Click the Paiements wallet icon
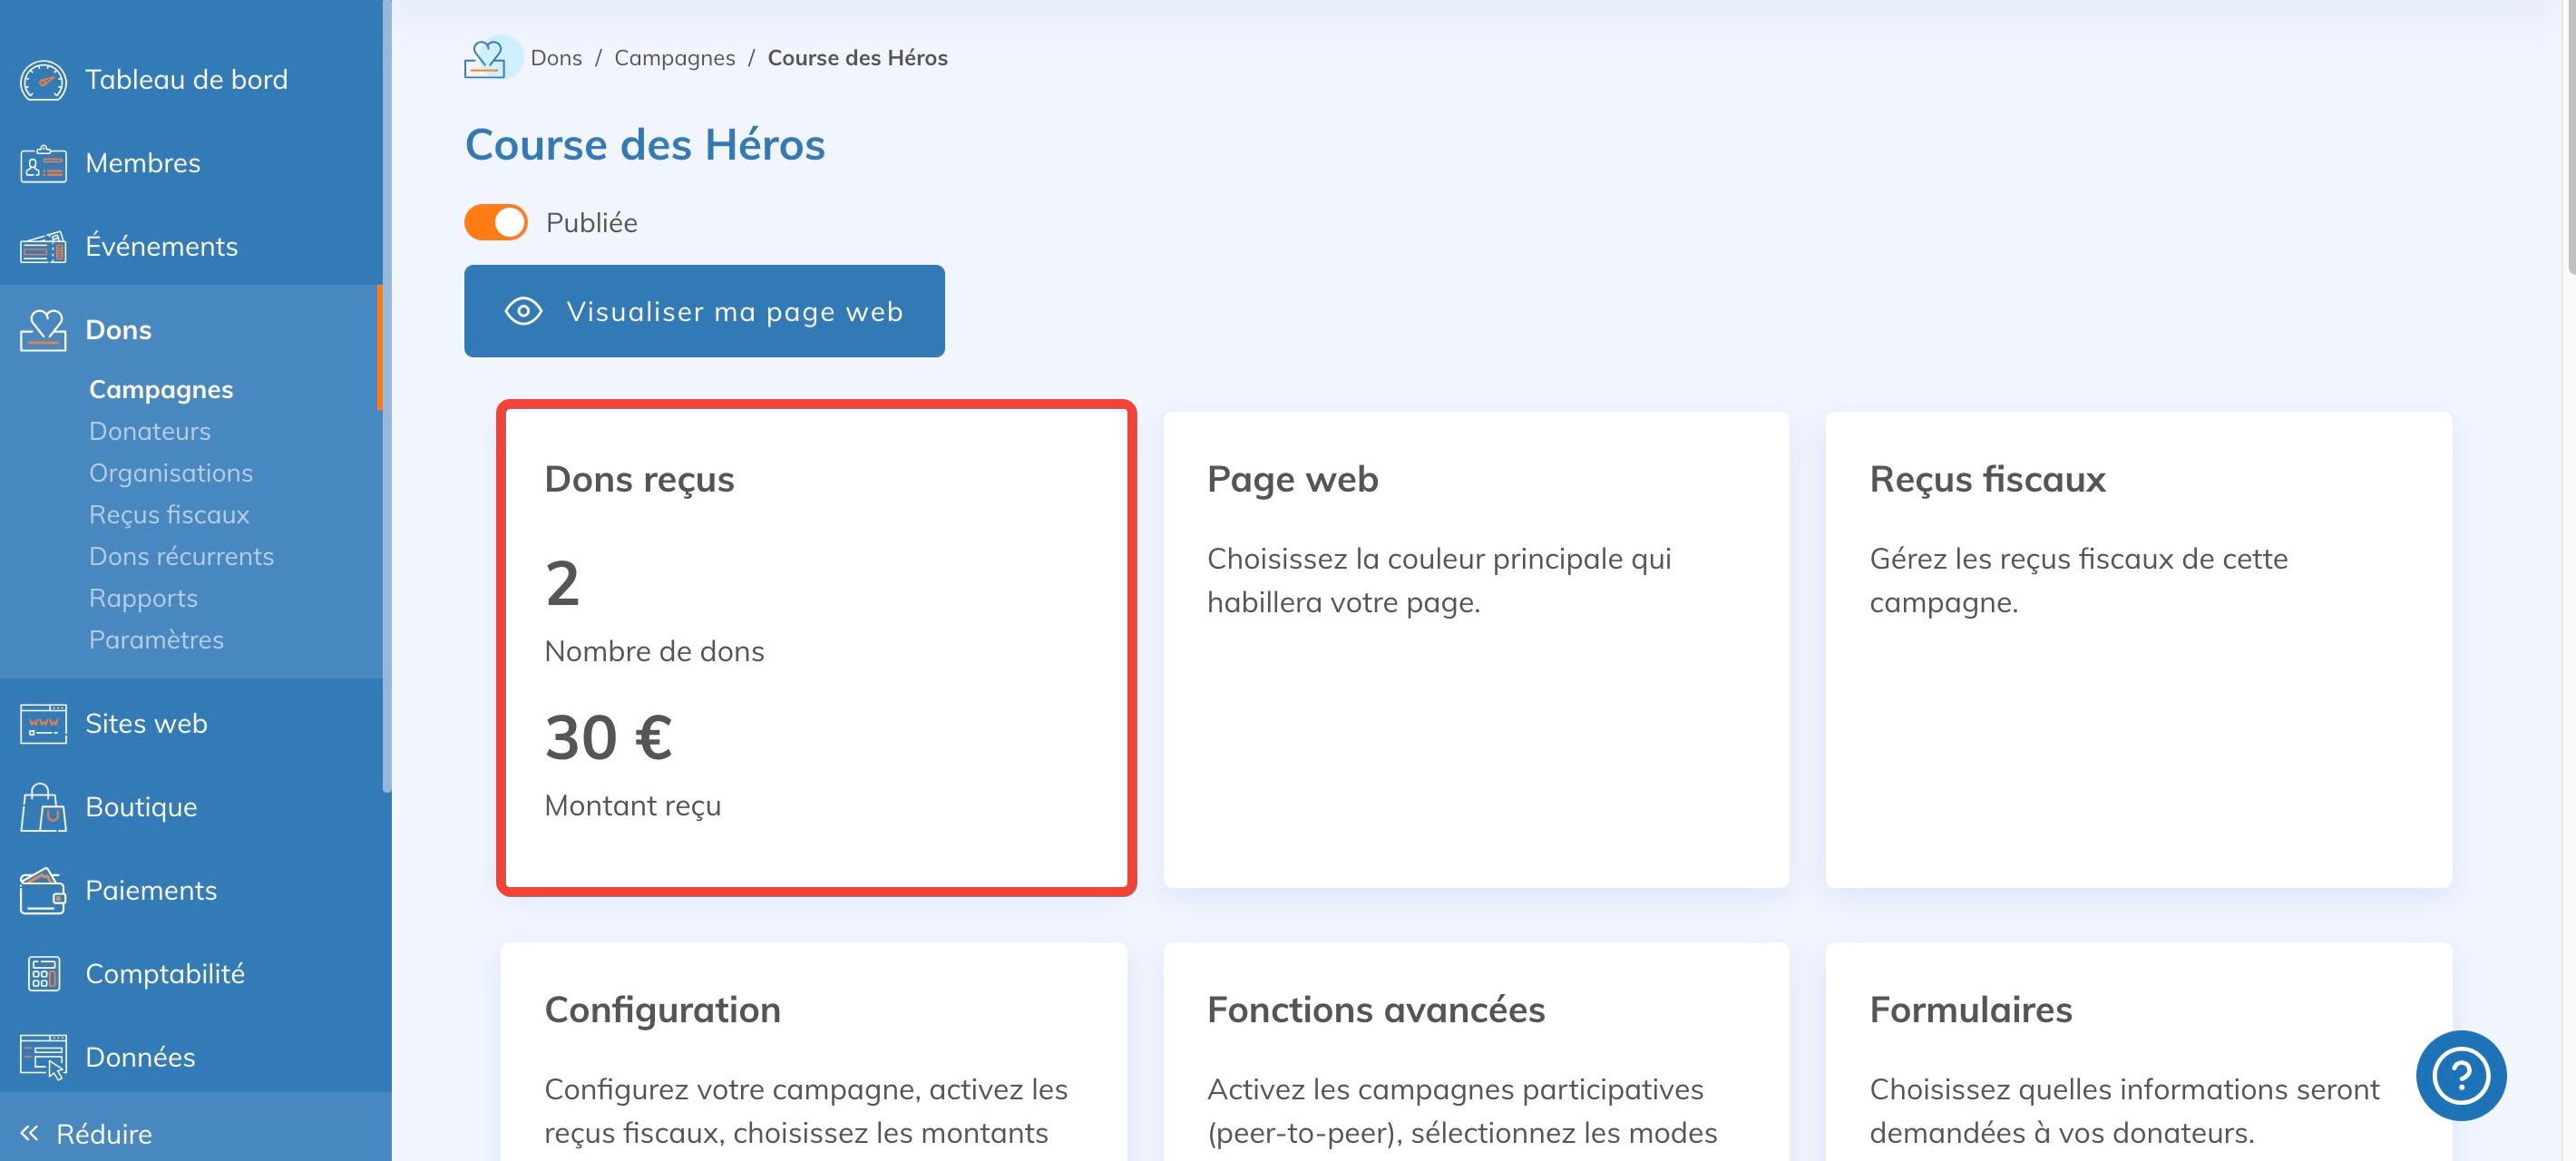2576x1161 pixels. [x=43, y=890]
